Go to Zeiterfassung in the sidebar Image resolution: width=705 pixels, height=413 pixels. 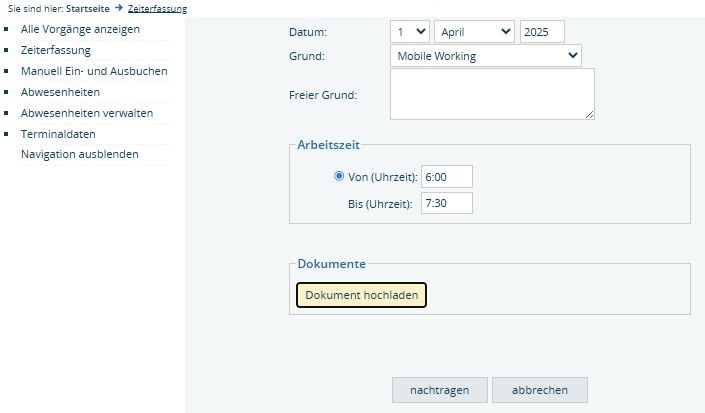click(x=56, y=50)
